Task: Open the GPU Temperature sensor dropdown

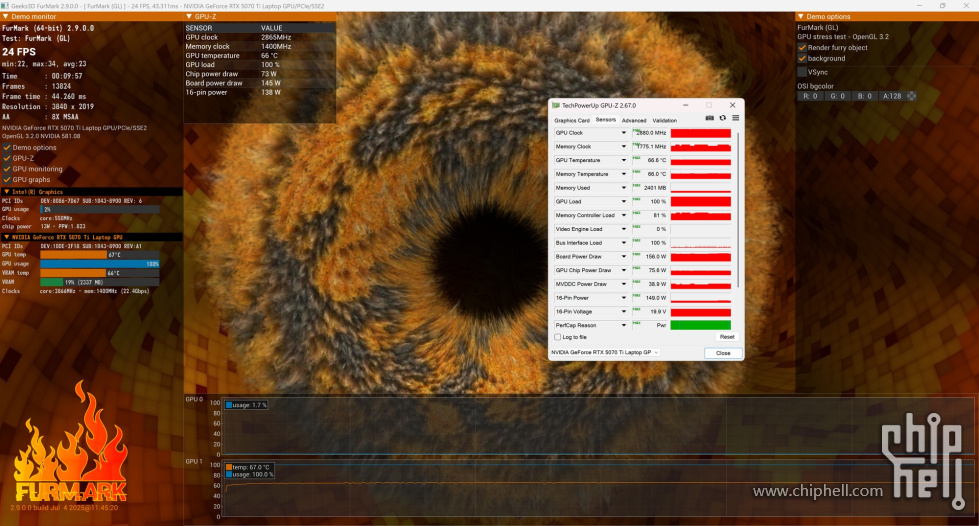Action: click(623, 161)
